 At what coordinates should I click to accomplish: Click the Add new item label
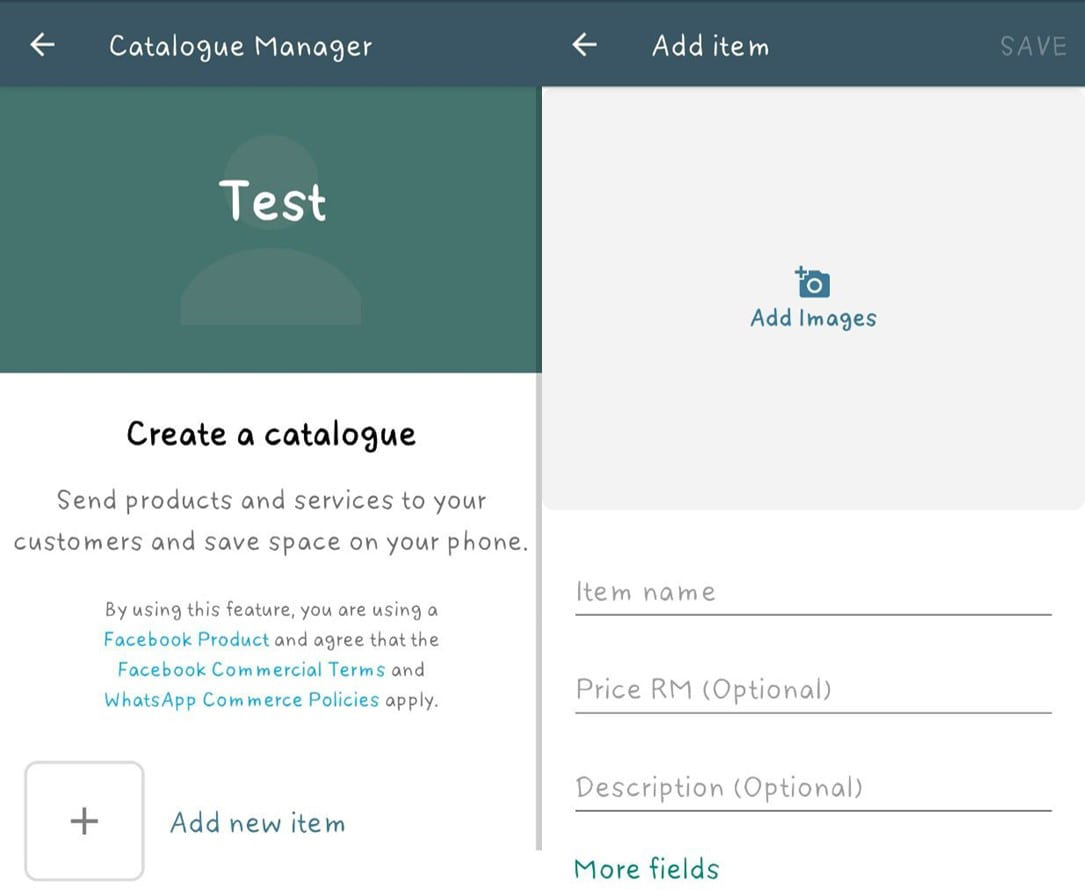[257, 823]
